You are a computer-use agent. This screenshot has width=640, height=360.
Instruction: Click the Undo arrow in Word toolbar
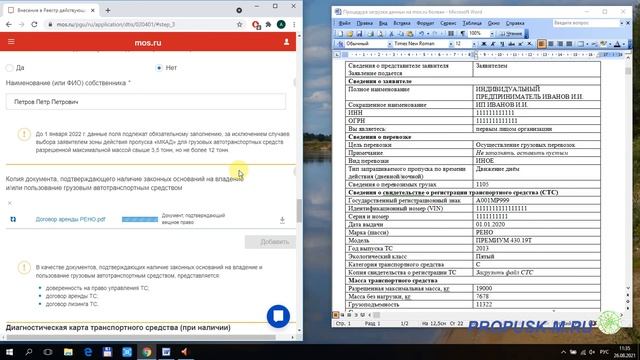(x=421, y=33)
